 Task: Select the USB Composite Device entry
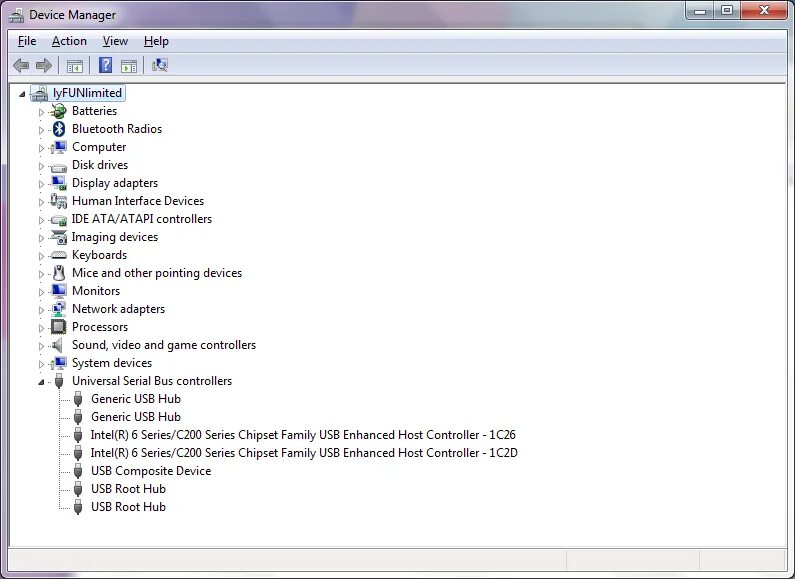click(151, 471)
